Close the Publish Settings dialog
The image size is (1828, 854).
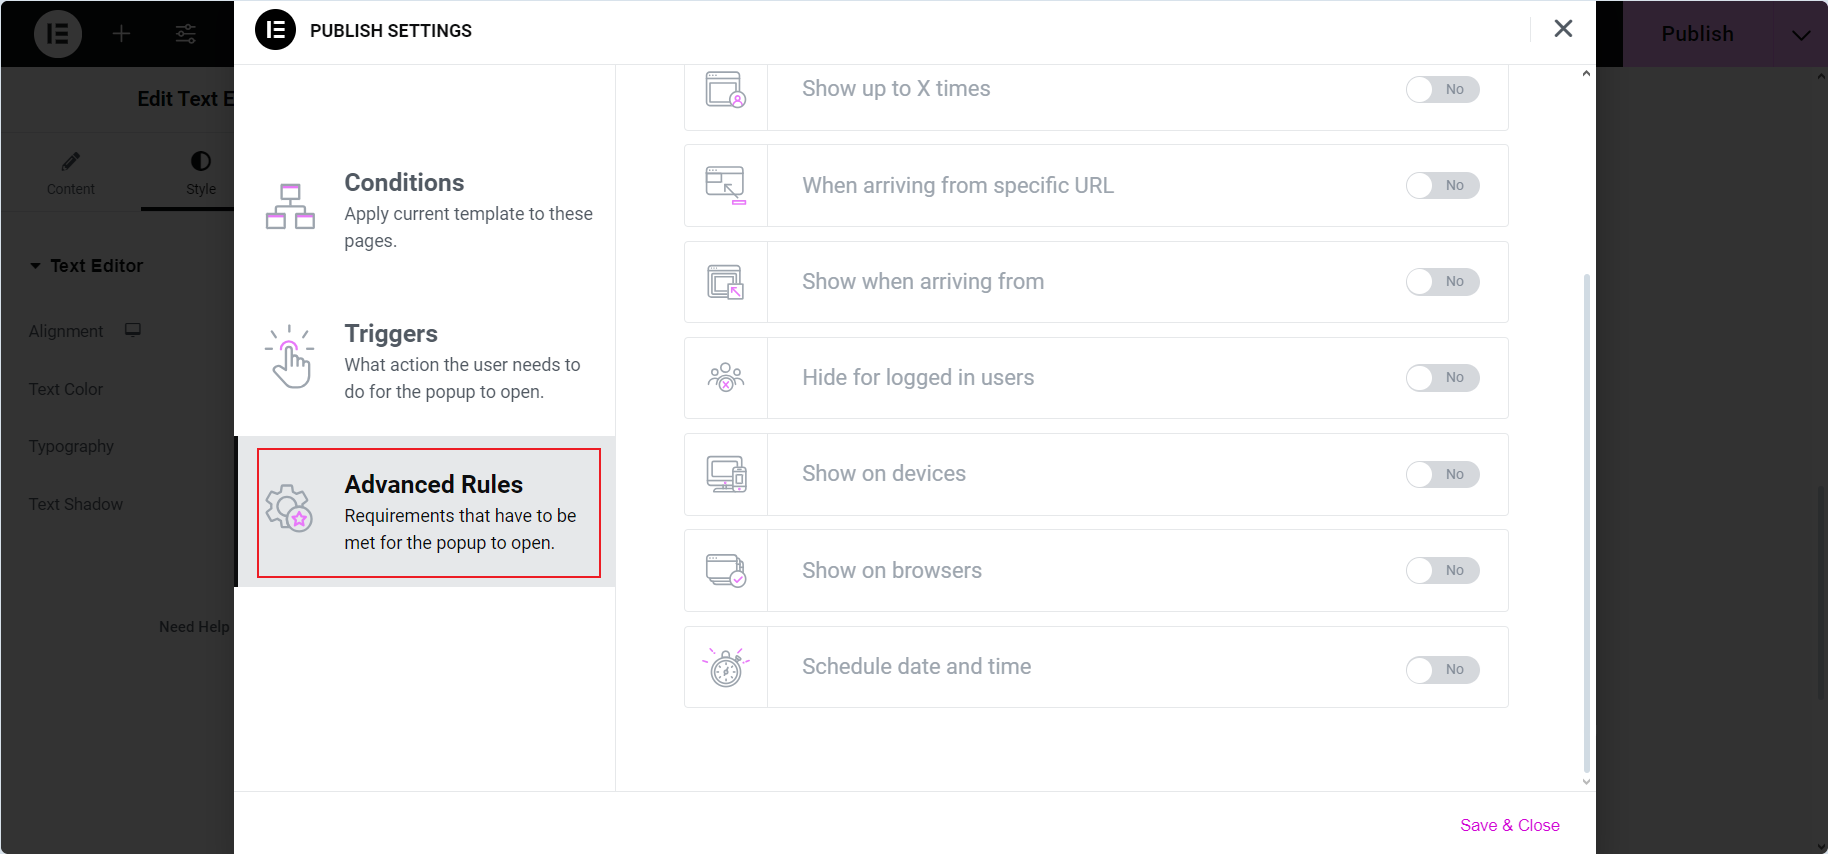tap(1563, 29)
